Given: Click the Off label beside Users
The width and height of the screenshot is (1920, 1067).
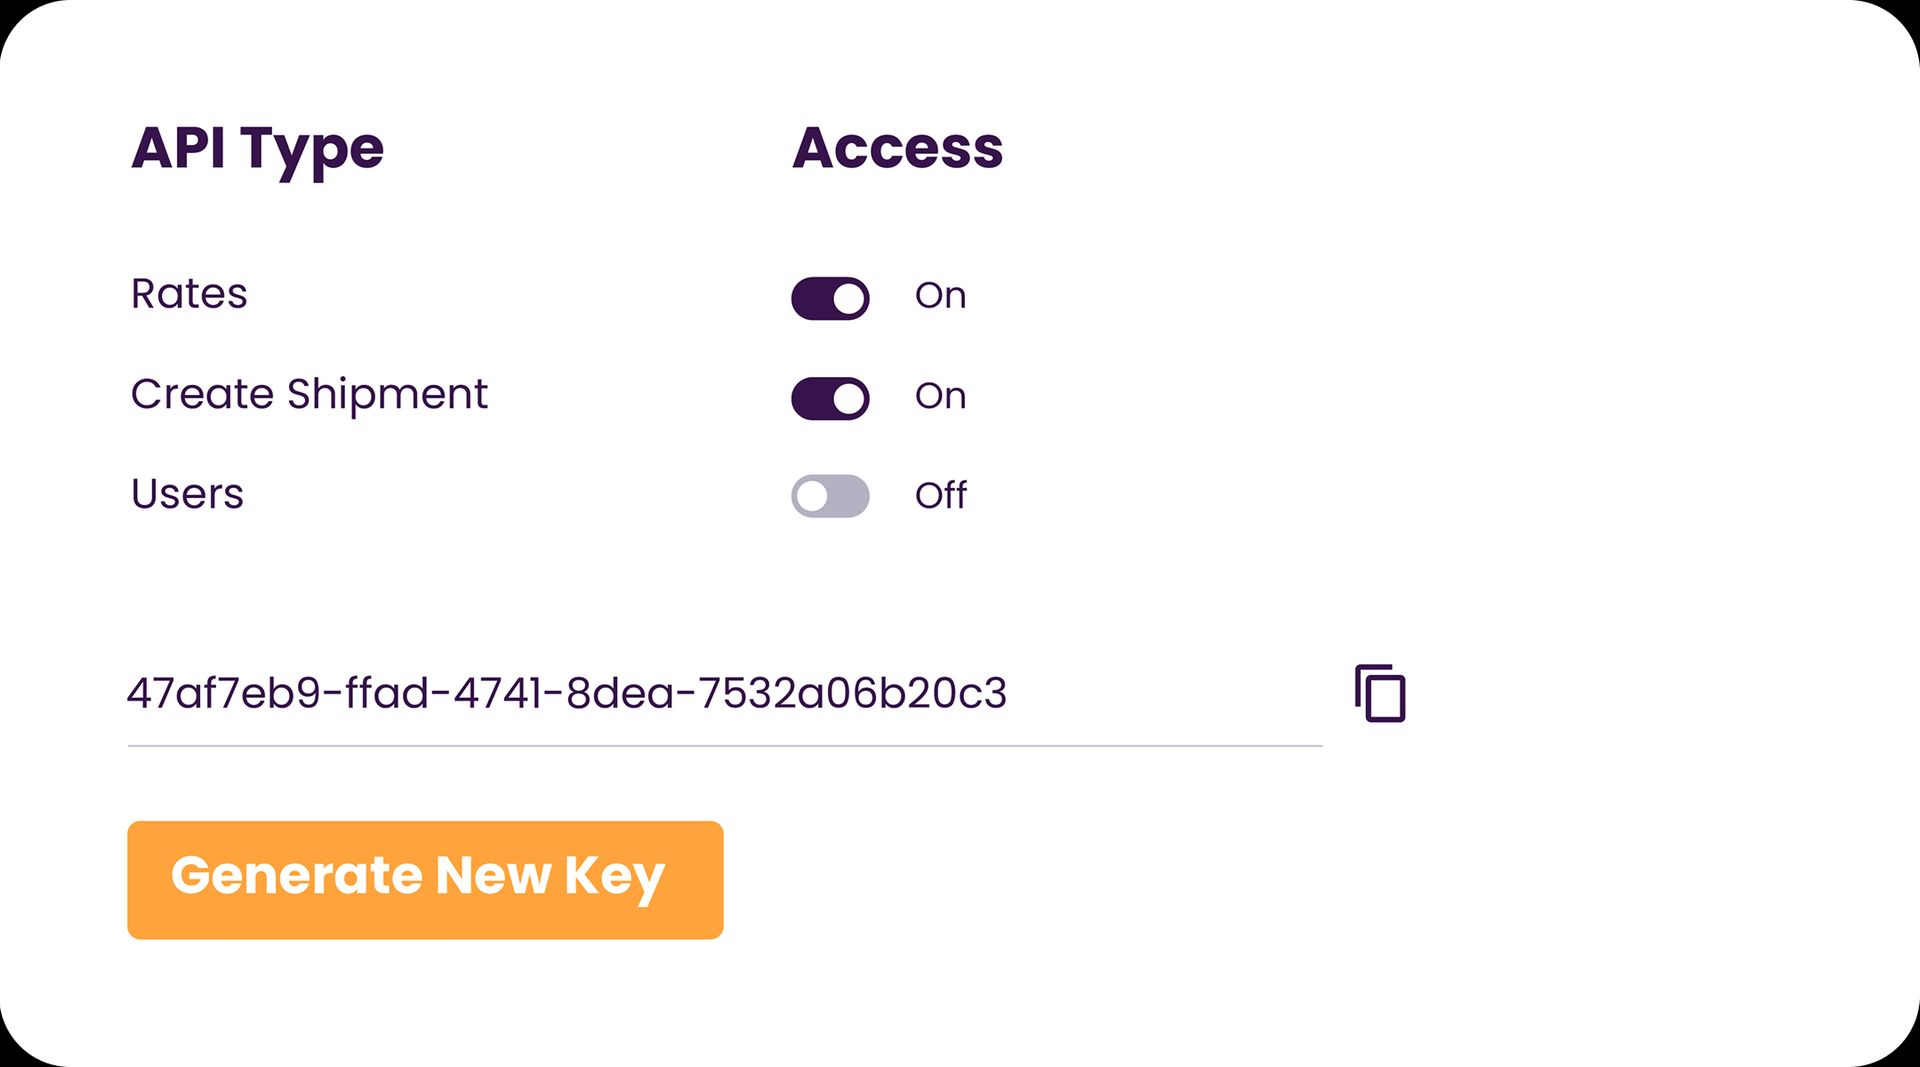Looking at the screenshot, I should pos(940,495).
